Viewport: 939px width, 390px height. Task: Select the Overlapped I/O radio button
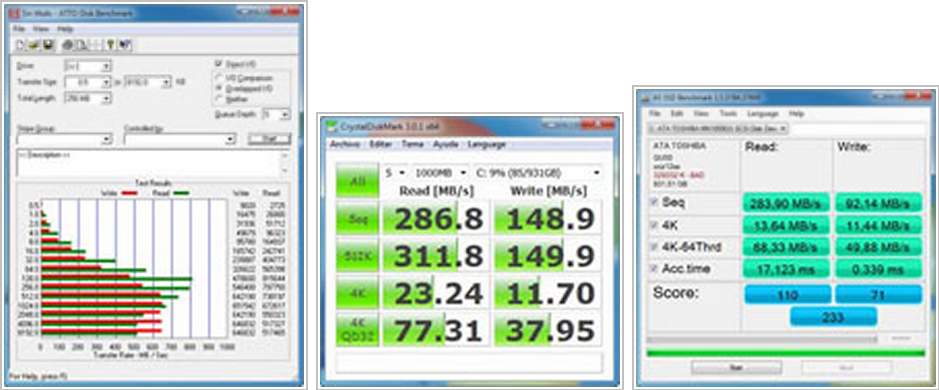click(x=219, y=88)
